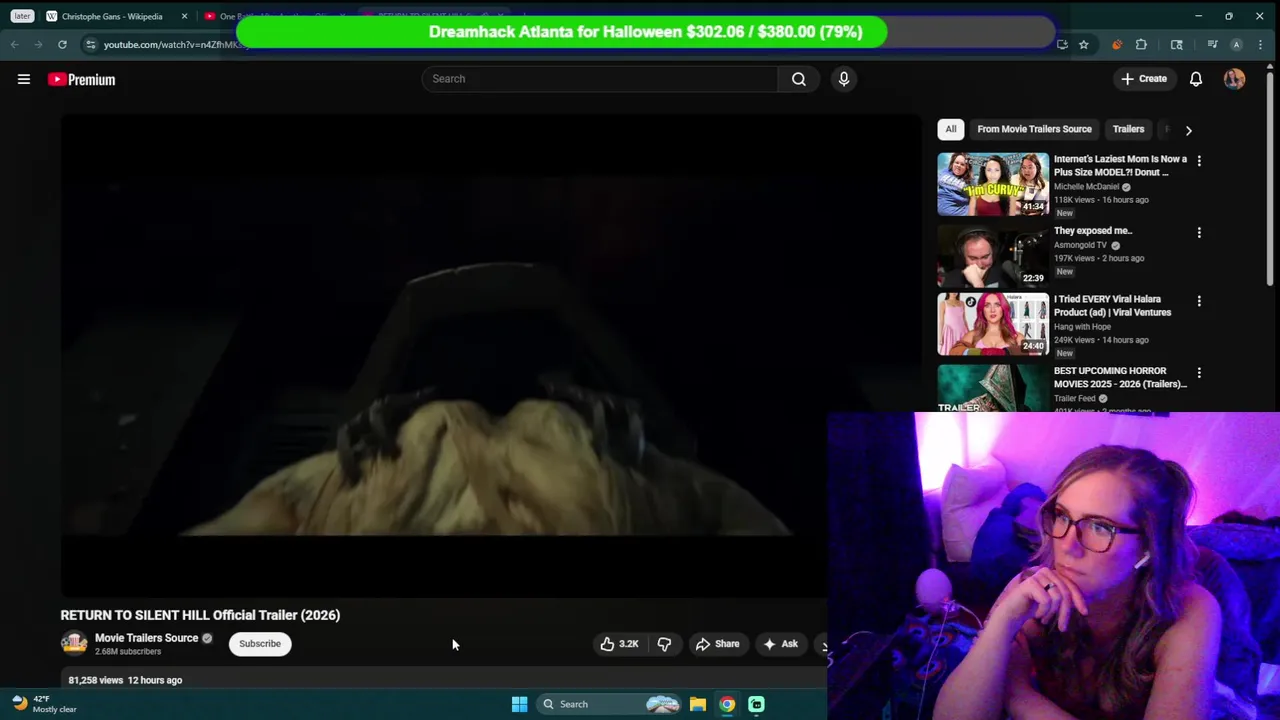This screenshot has width=1280, height=720.
Task: Open Chrome profile icon in toolbar
Action: pyautogui.click(x=1236, y=44)
